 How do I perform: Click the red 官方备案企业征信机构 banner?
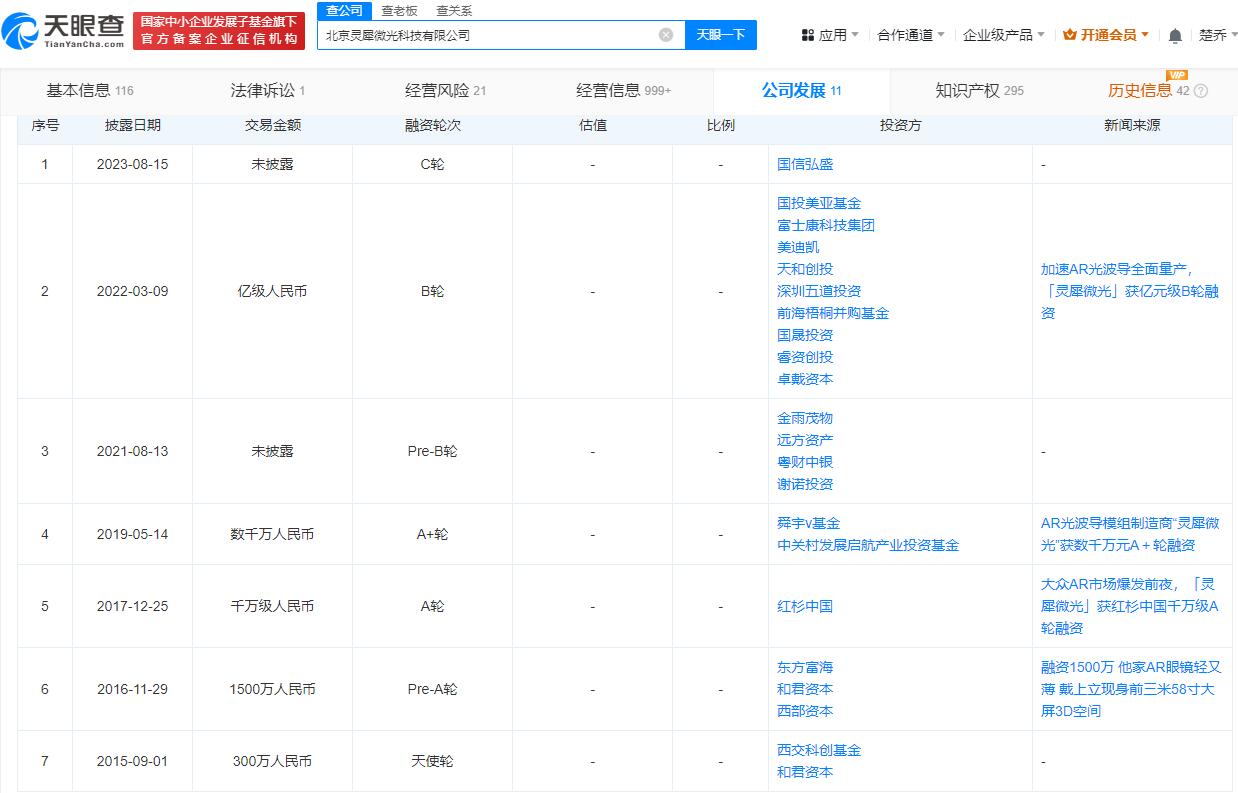(x=219, y=31)
